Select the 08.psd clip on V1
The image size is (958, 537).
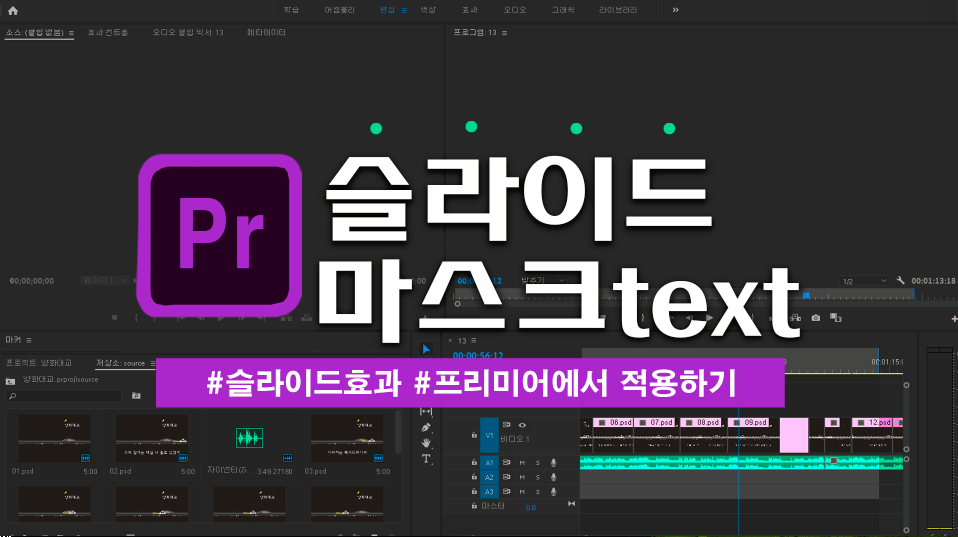(703, 436)
